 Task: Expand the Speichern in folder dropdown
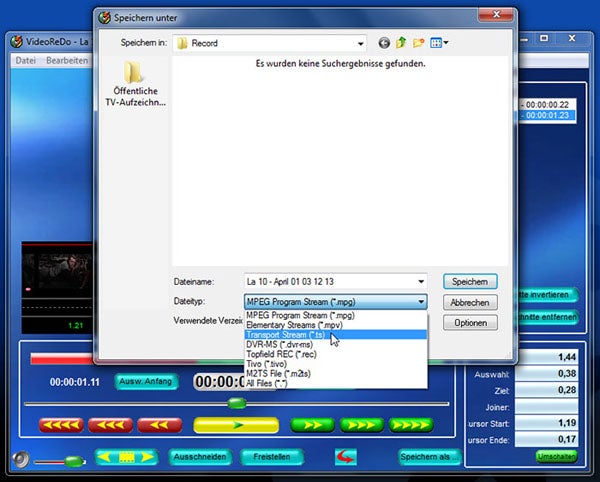pyautogui.click(x=360, y=44)
